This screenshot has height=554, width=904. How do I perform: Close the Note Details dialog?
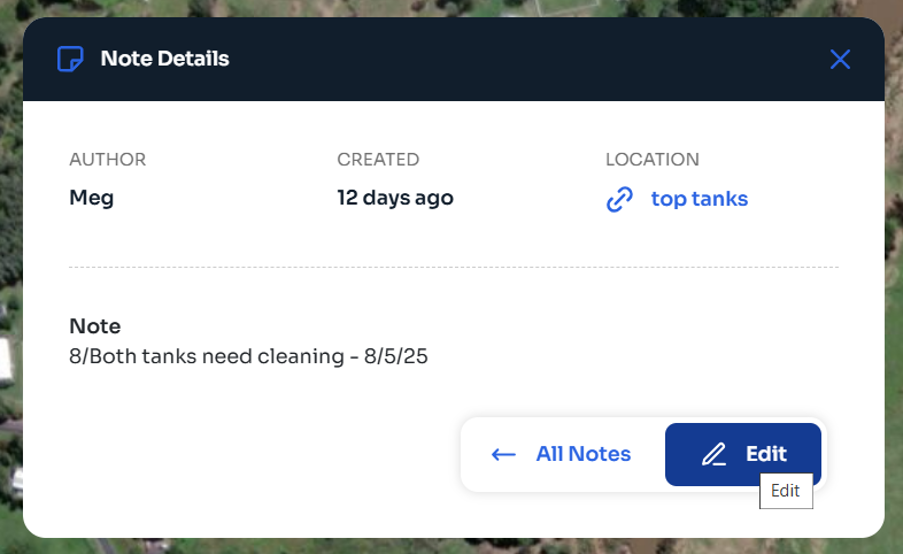840,59
